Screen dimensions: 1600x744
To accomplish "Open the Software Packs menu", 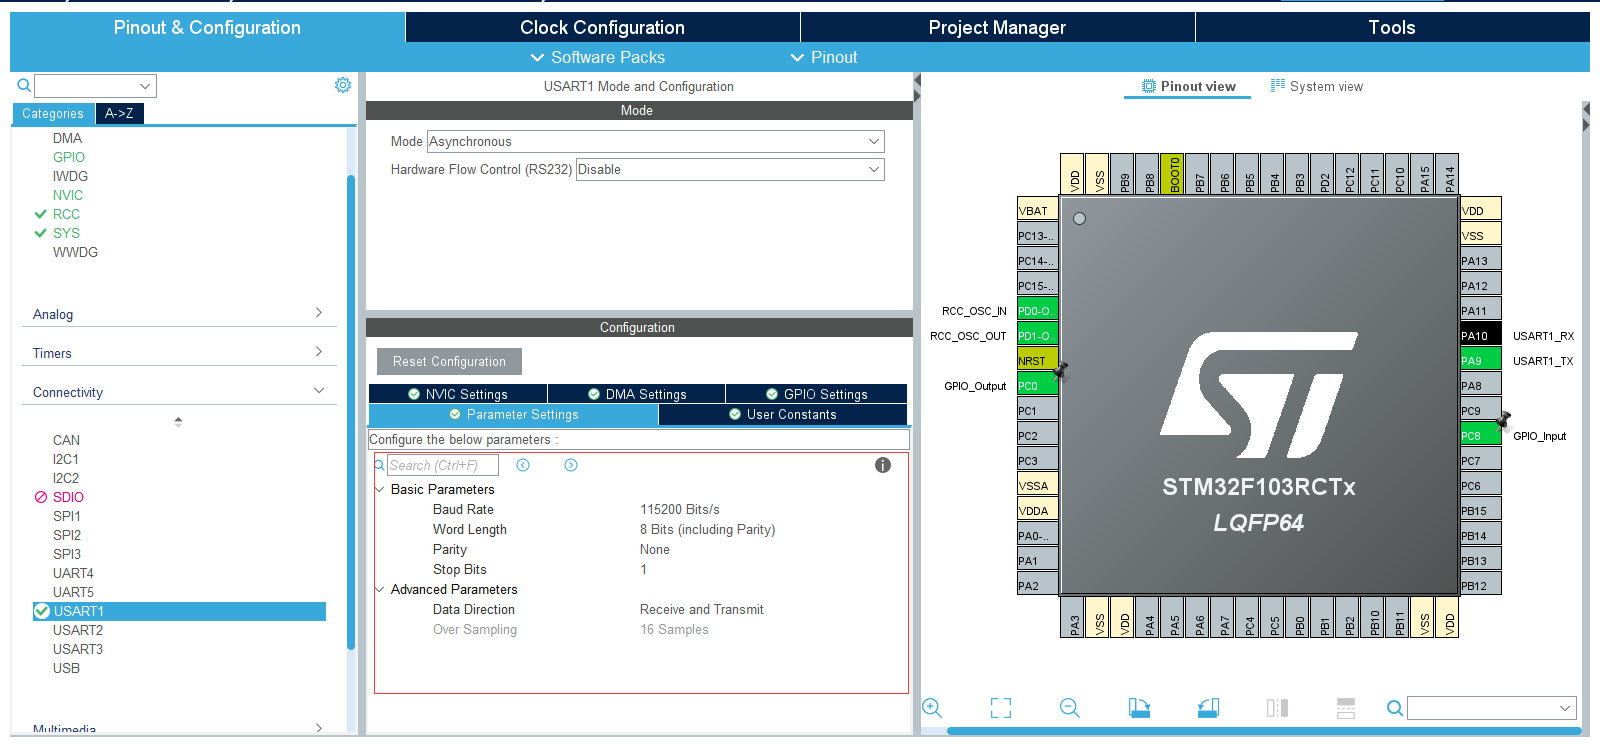I will (x=597, y=57).
